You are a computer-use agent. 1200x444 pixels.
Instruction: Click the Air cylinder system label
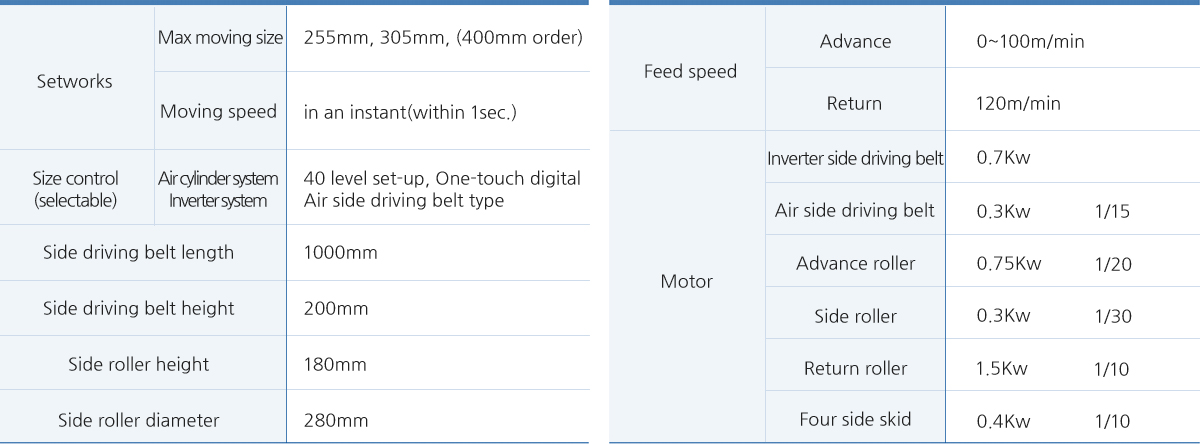(x=218, y=179)
